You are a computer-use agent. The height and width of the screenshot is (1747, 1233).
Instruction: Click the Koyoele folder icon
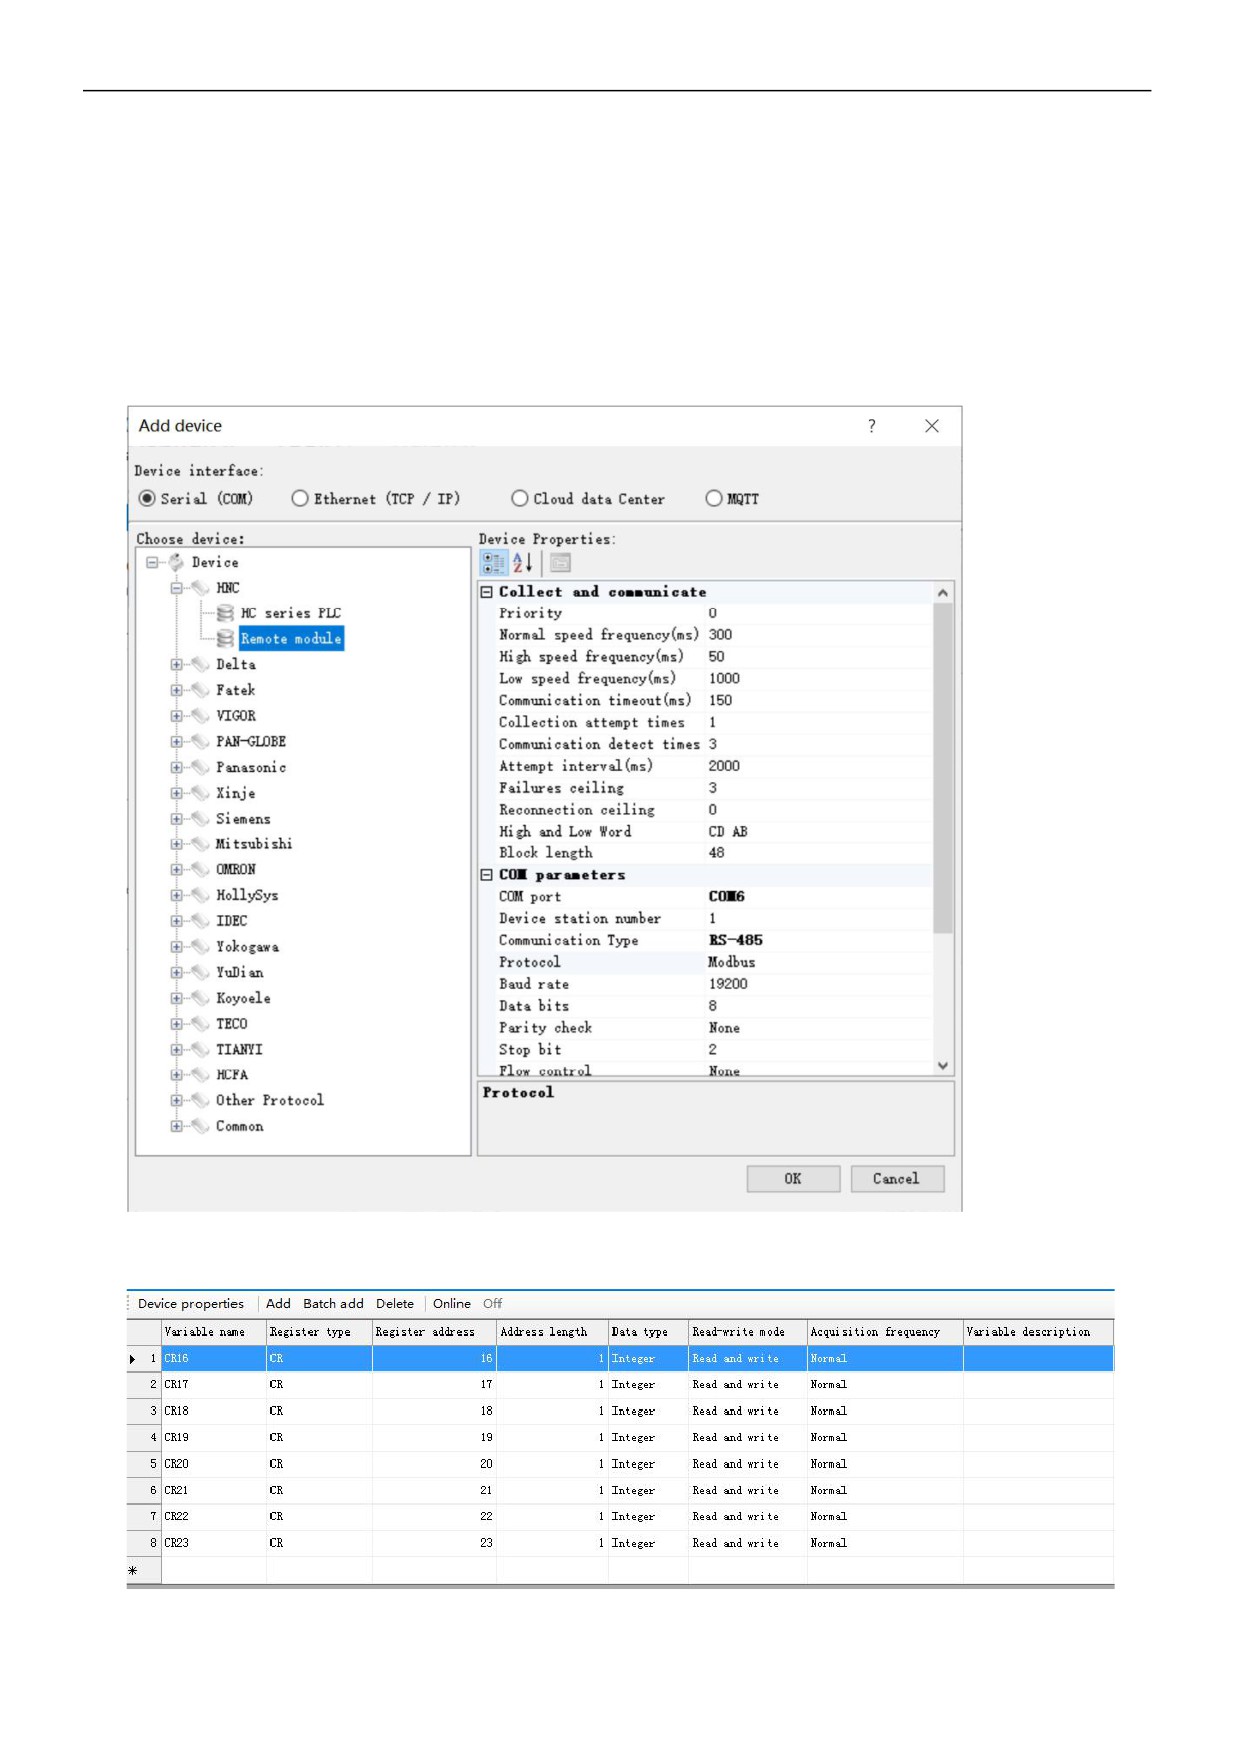point(201,998)
